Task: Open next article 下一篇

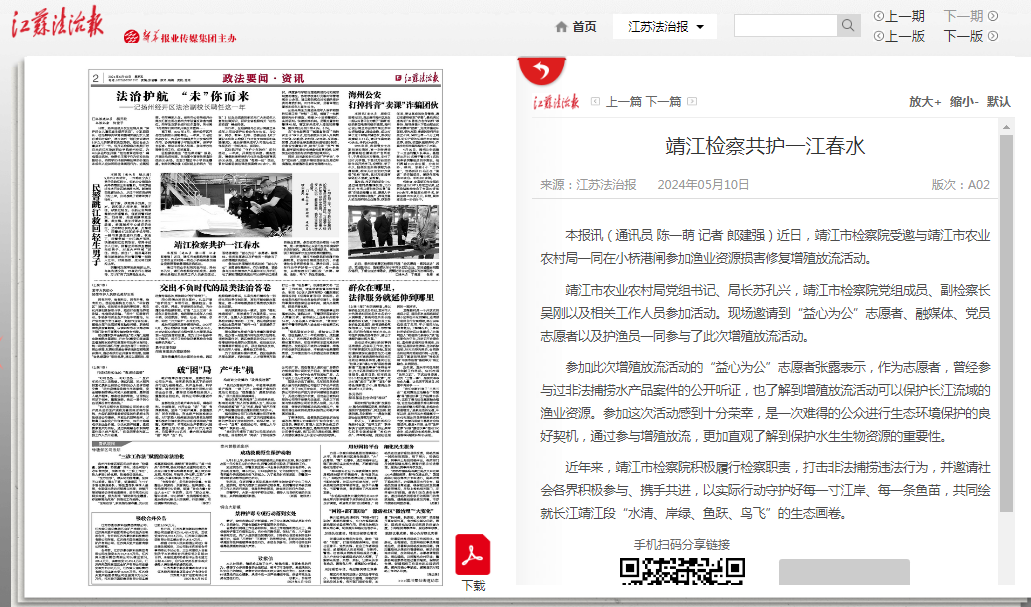Action: tap(663, 101)
